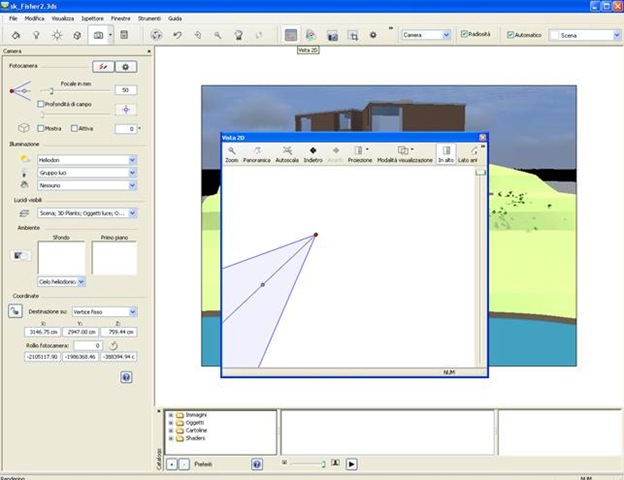Click the blue help icon in Camera panel

point(126,377)
